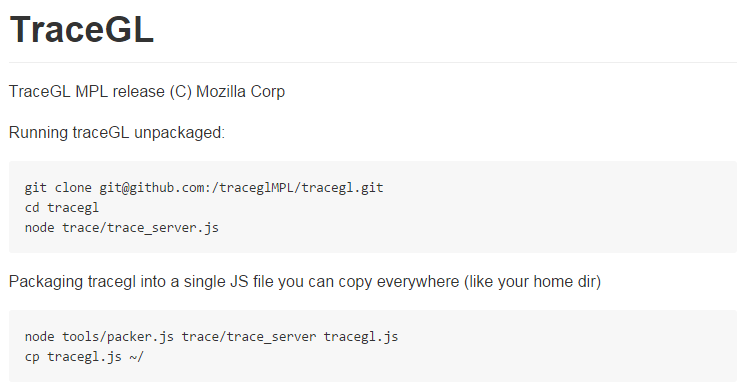Click the TraceGL main heading
Image resolution: width=747 pixels, height=389 pixels.
pyautogui.click(x=81, y=30)
